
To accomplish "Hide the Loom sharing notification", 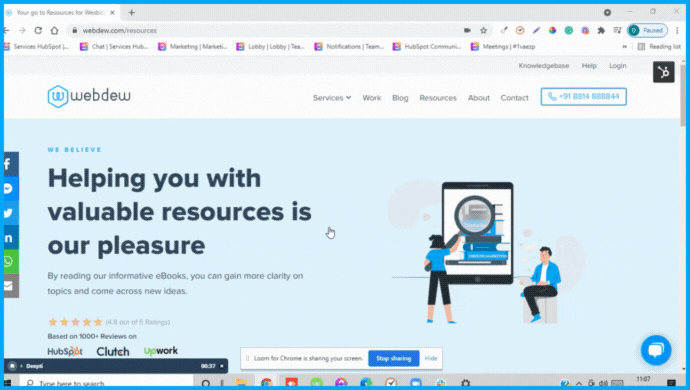I will coord(431,358).
